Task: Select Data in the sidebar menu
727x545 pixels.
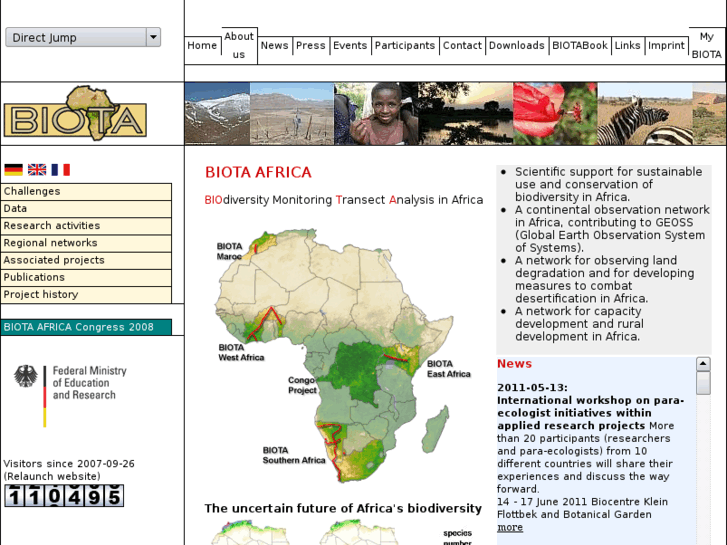Action: pyautogui.click(x=86, y=209)
